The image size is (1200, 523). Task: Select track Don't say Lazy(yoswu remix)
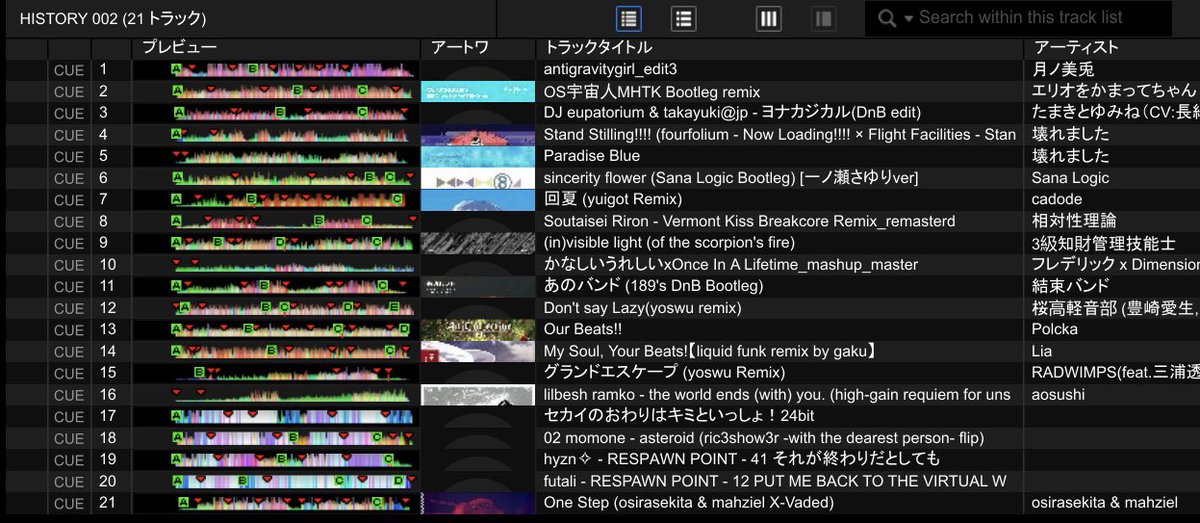tap(643, 308)
